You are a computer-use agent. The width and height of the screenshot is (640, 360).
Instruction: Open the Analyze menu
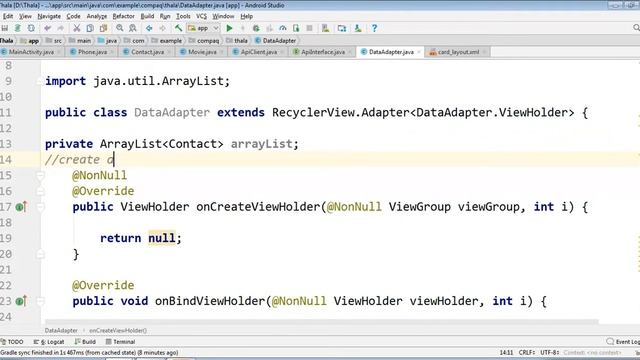97,16
